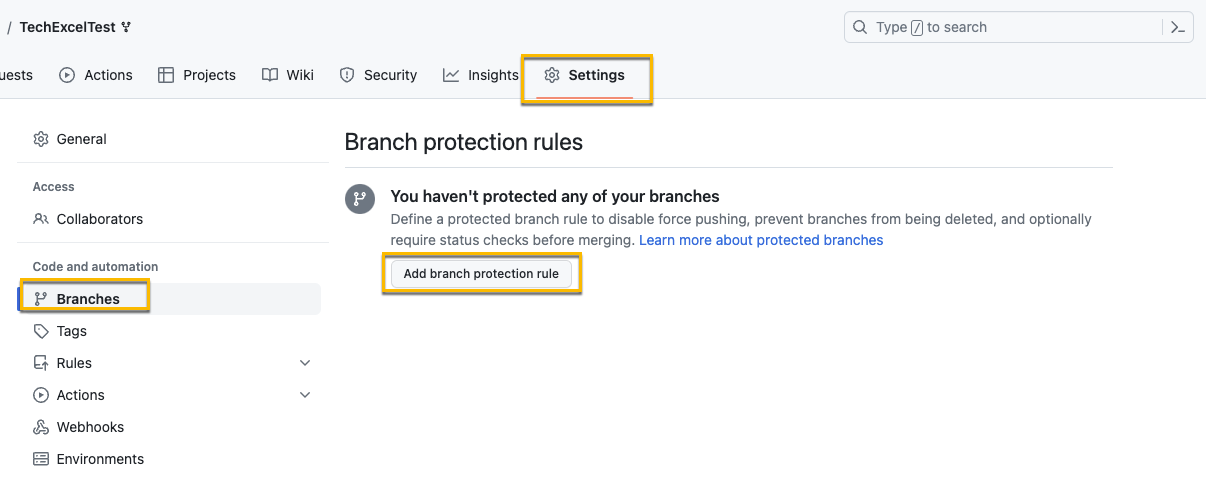Open the Actions tab
This screenshot has height=478, width=1206.
[97, 75]
